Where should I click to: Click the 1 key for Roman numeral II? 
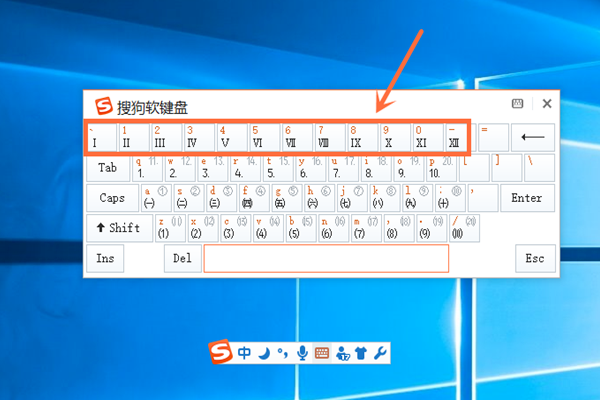[134, 137]
